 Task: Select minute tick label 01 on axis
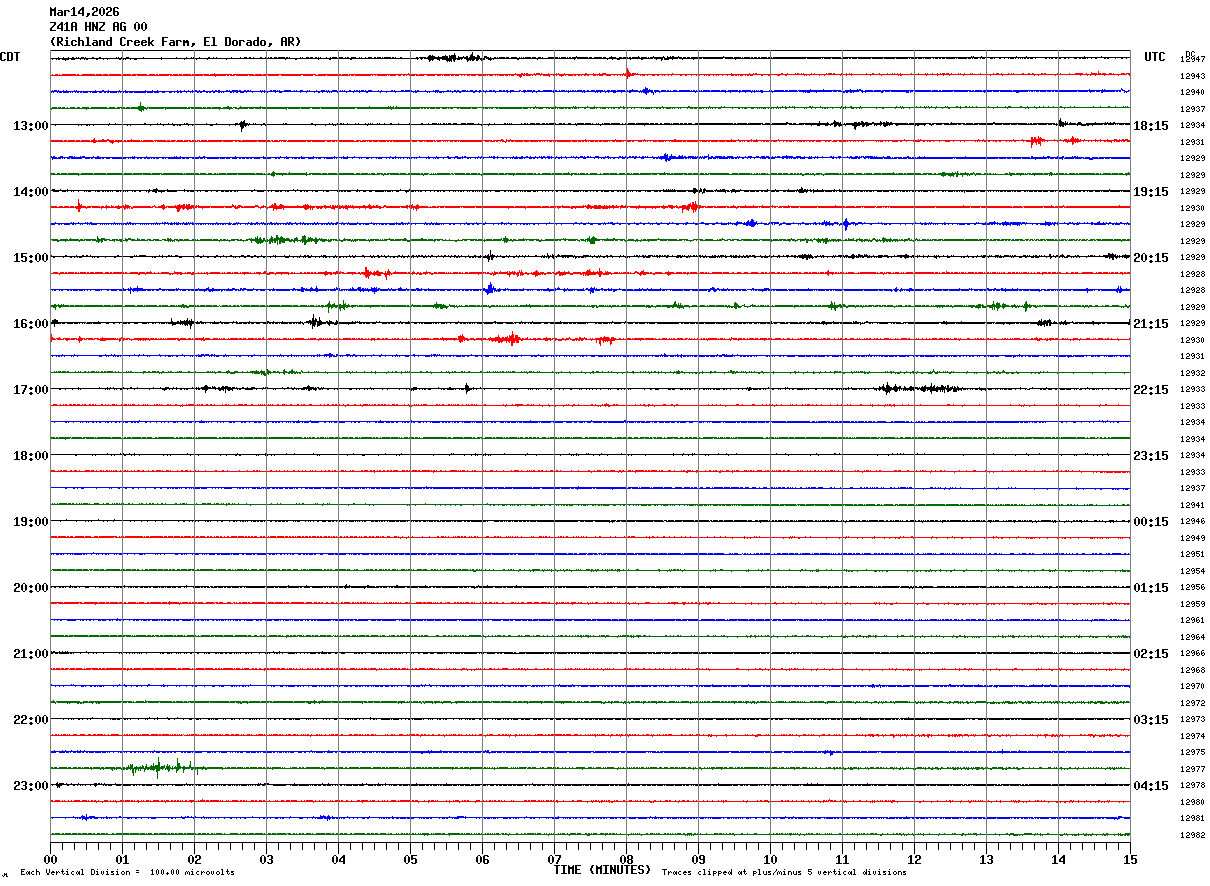tap(122, 859)
